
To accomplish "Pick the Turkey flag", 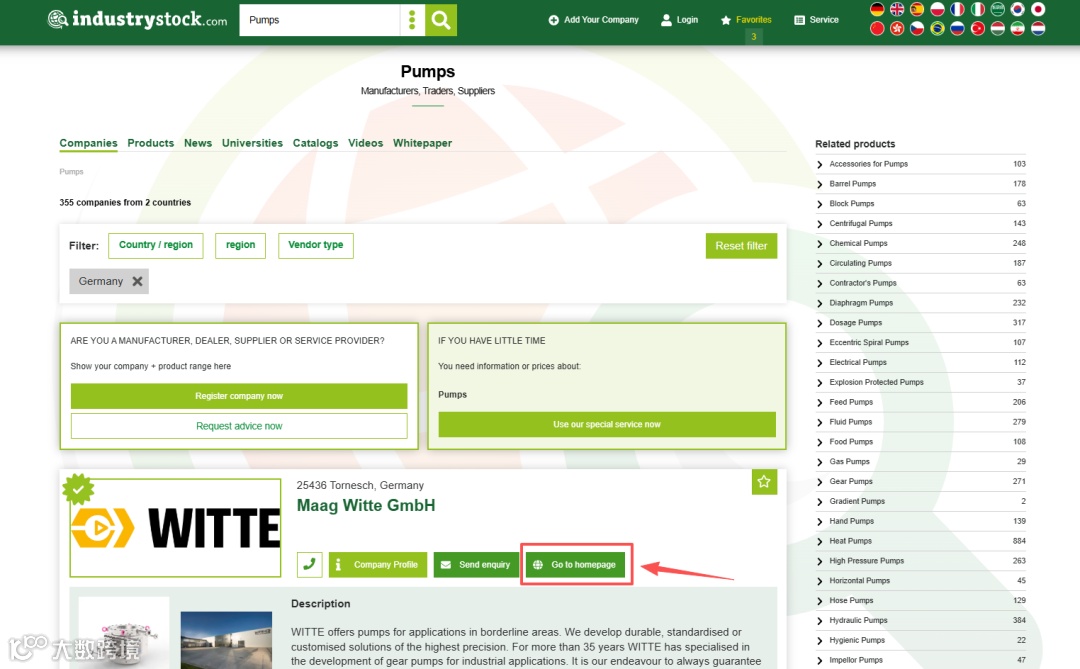I will tap(977, 29).
